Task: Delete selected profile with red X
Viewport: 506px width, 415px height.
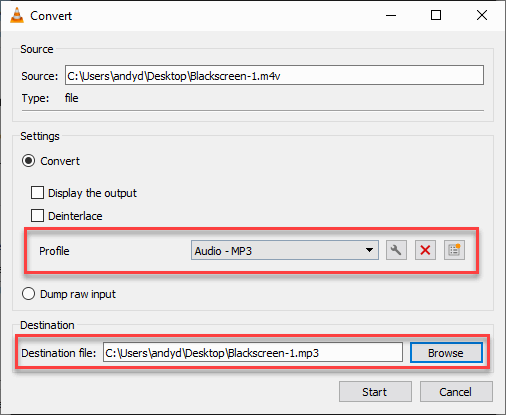Action: (x=425, y=250)
